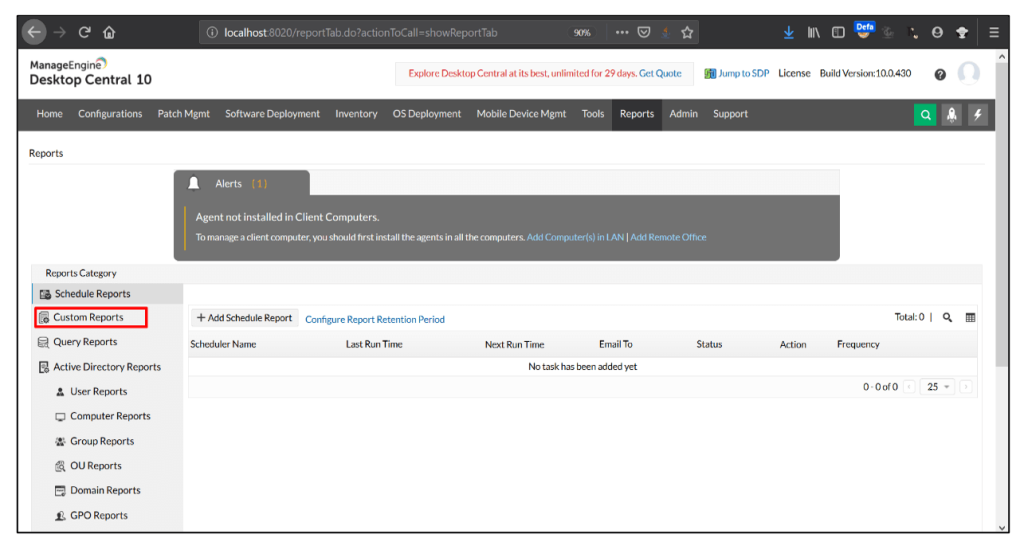Click the Add Schedule Report button

[x=244, y=317]
